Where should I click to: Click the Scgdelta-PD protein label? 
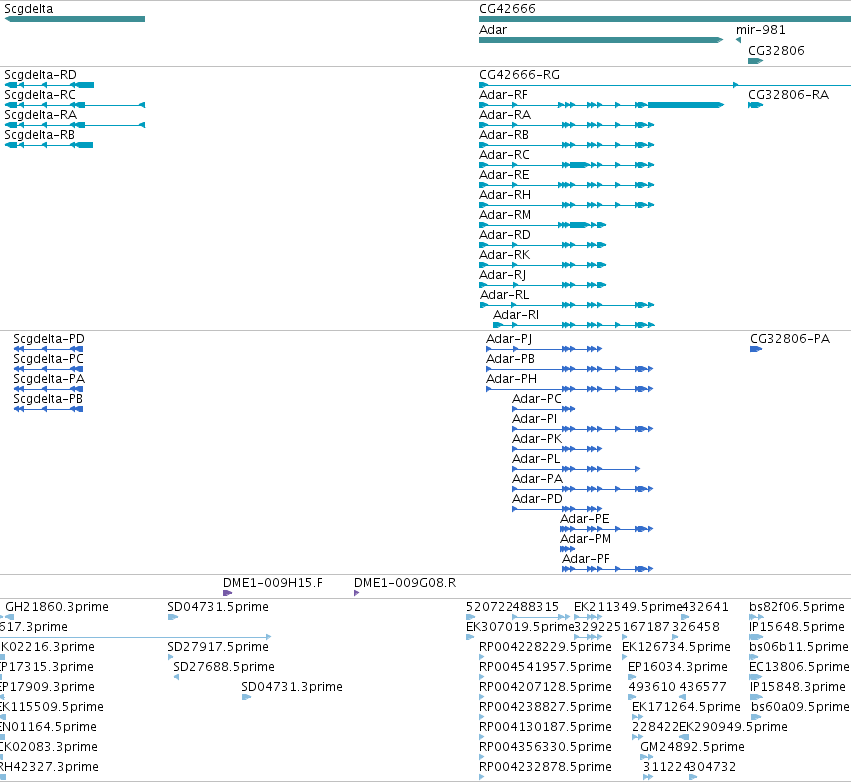[x=49, y=339]
